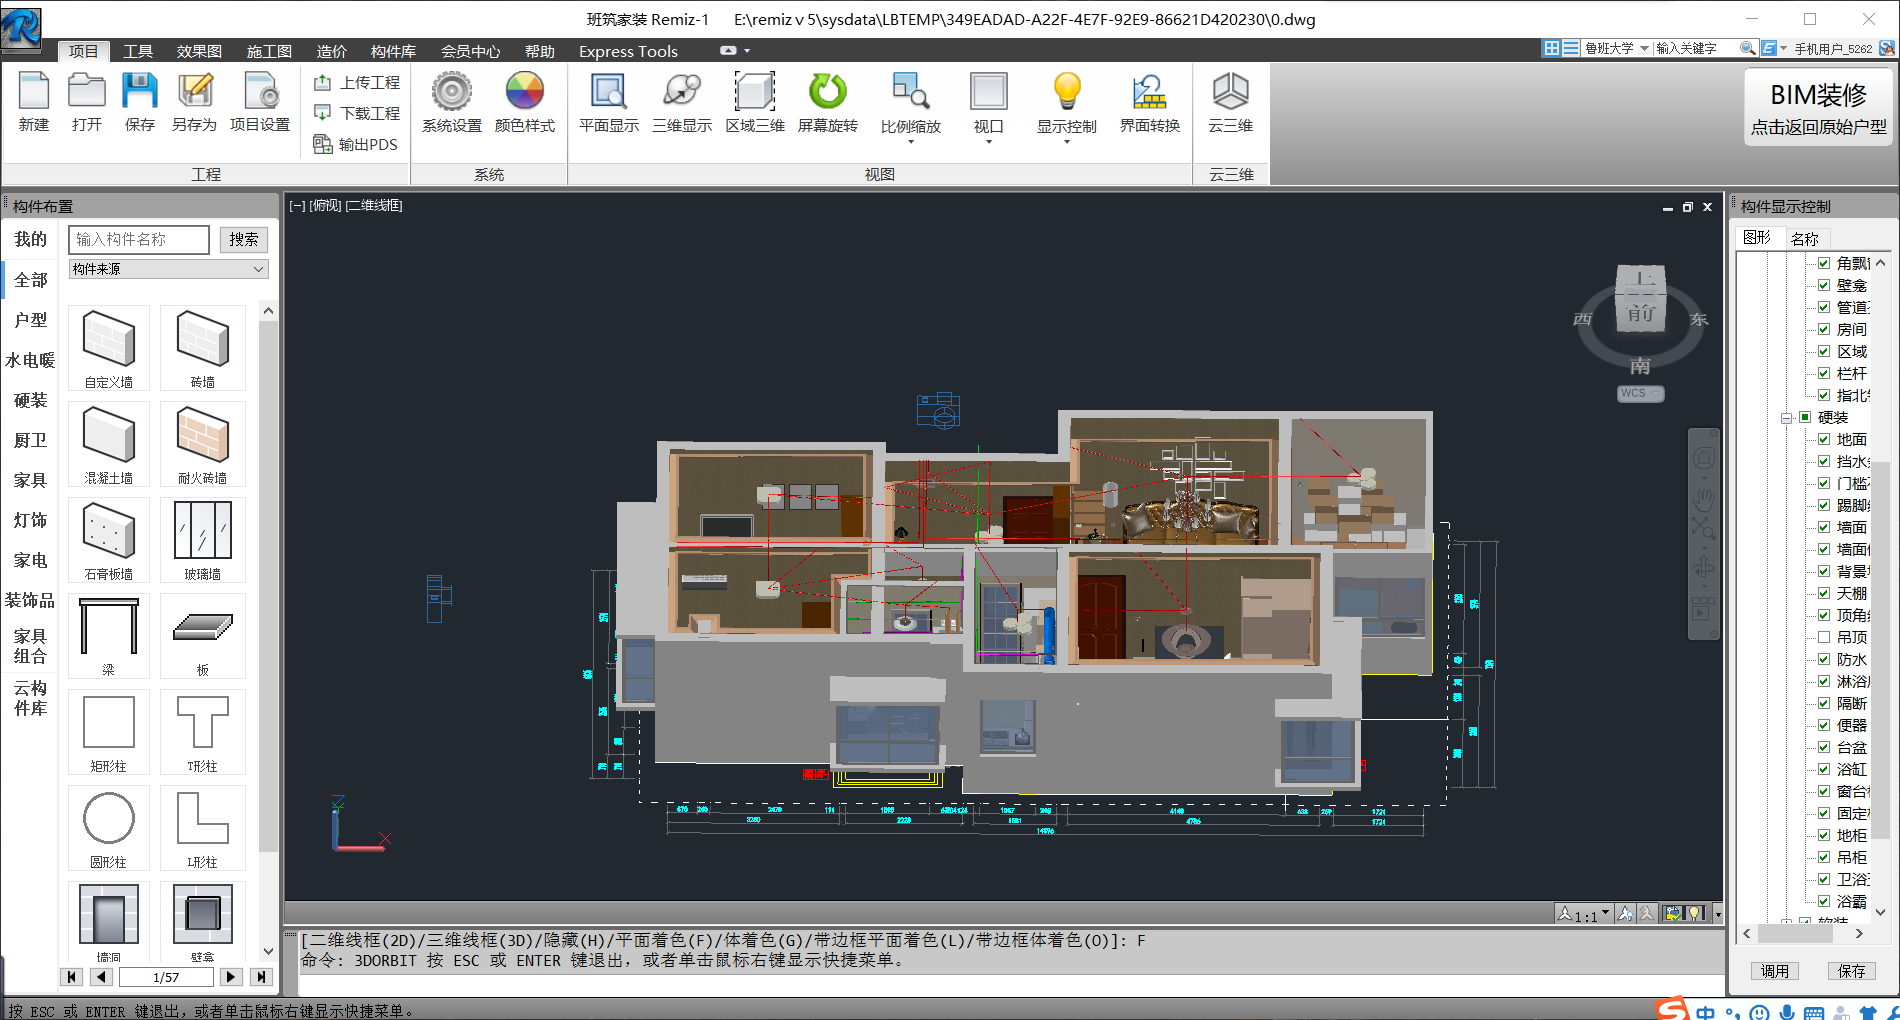Image resolution: width=1900 pixels, height=1020 pixels.
Task: Jump to last component page
Action: (x=261, y=977)
